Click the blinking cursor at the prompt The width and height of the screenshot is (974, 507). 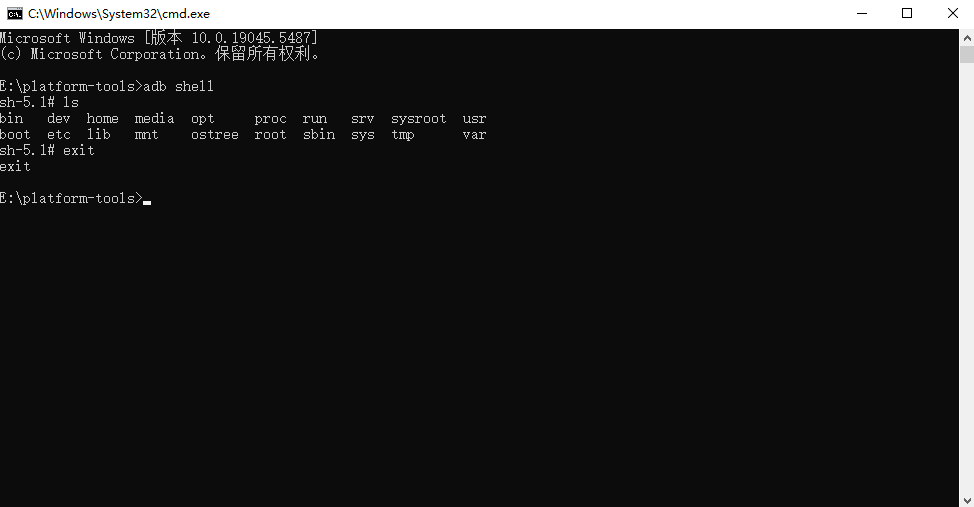point(147,203)
